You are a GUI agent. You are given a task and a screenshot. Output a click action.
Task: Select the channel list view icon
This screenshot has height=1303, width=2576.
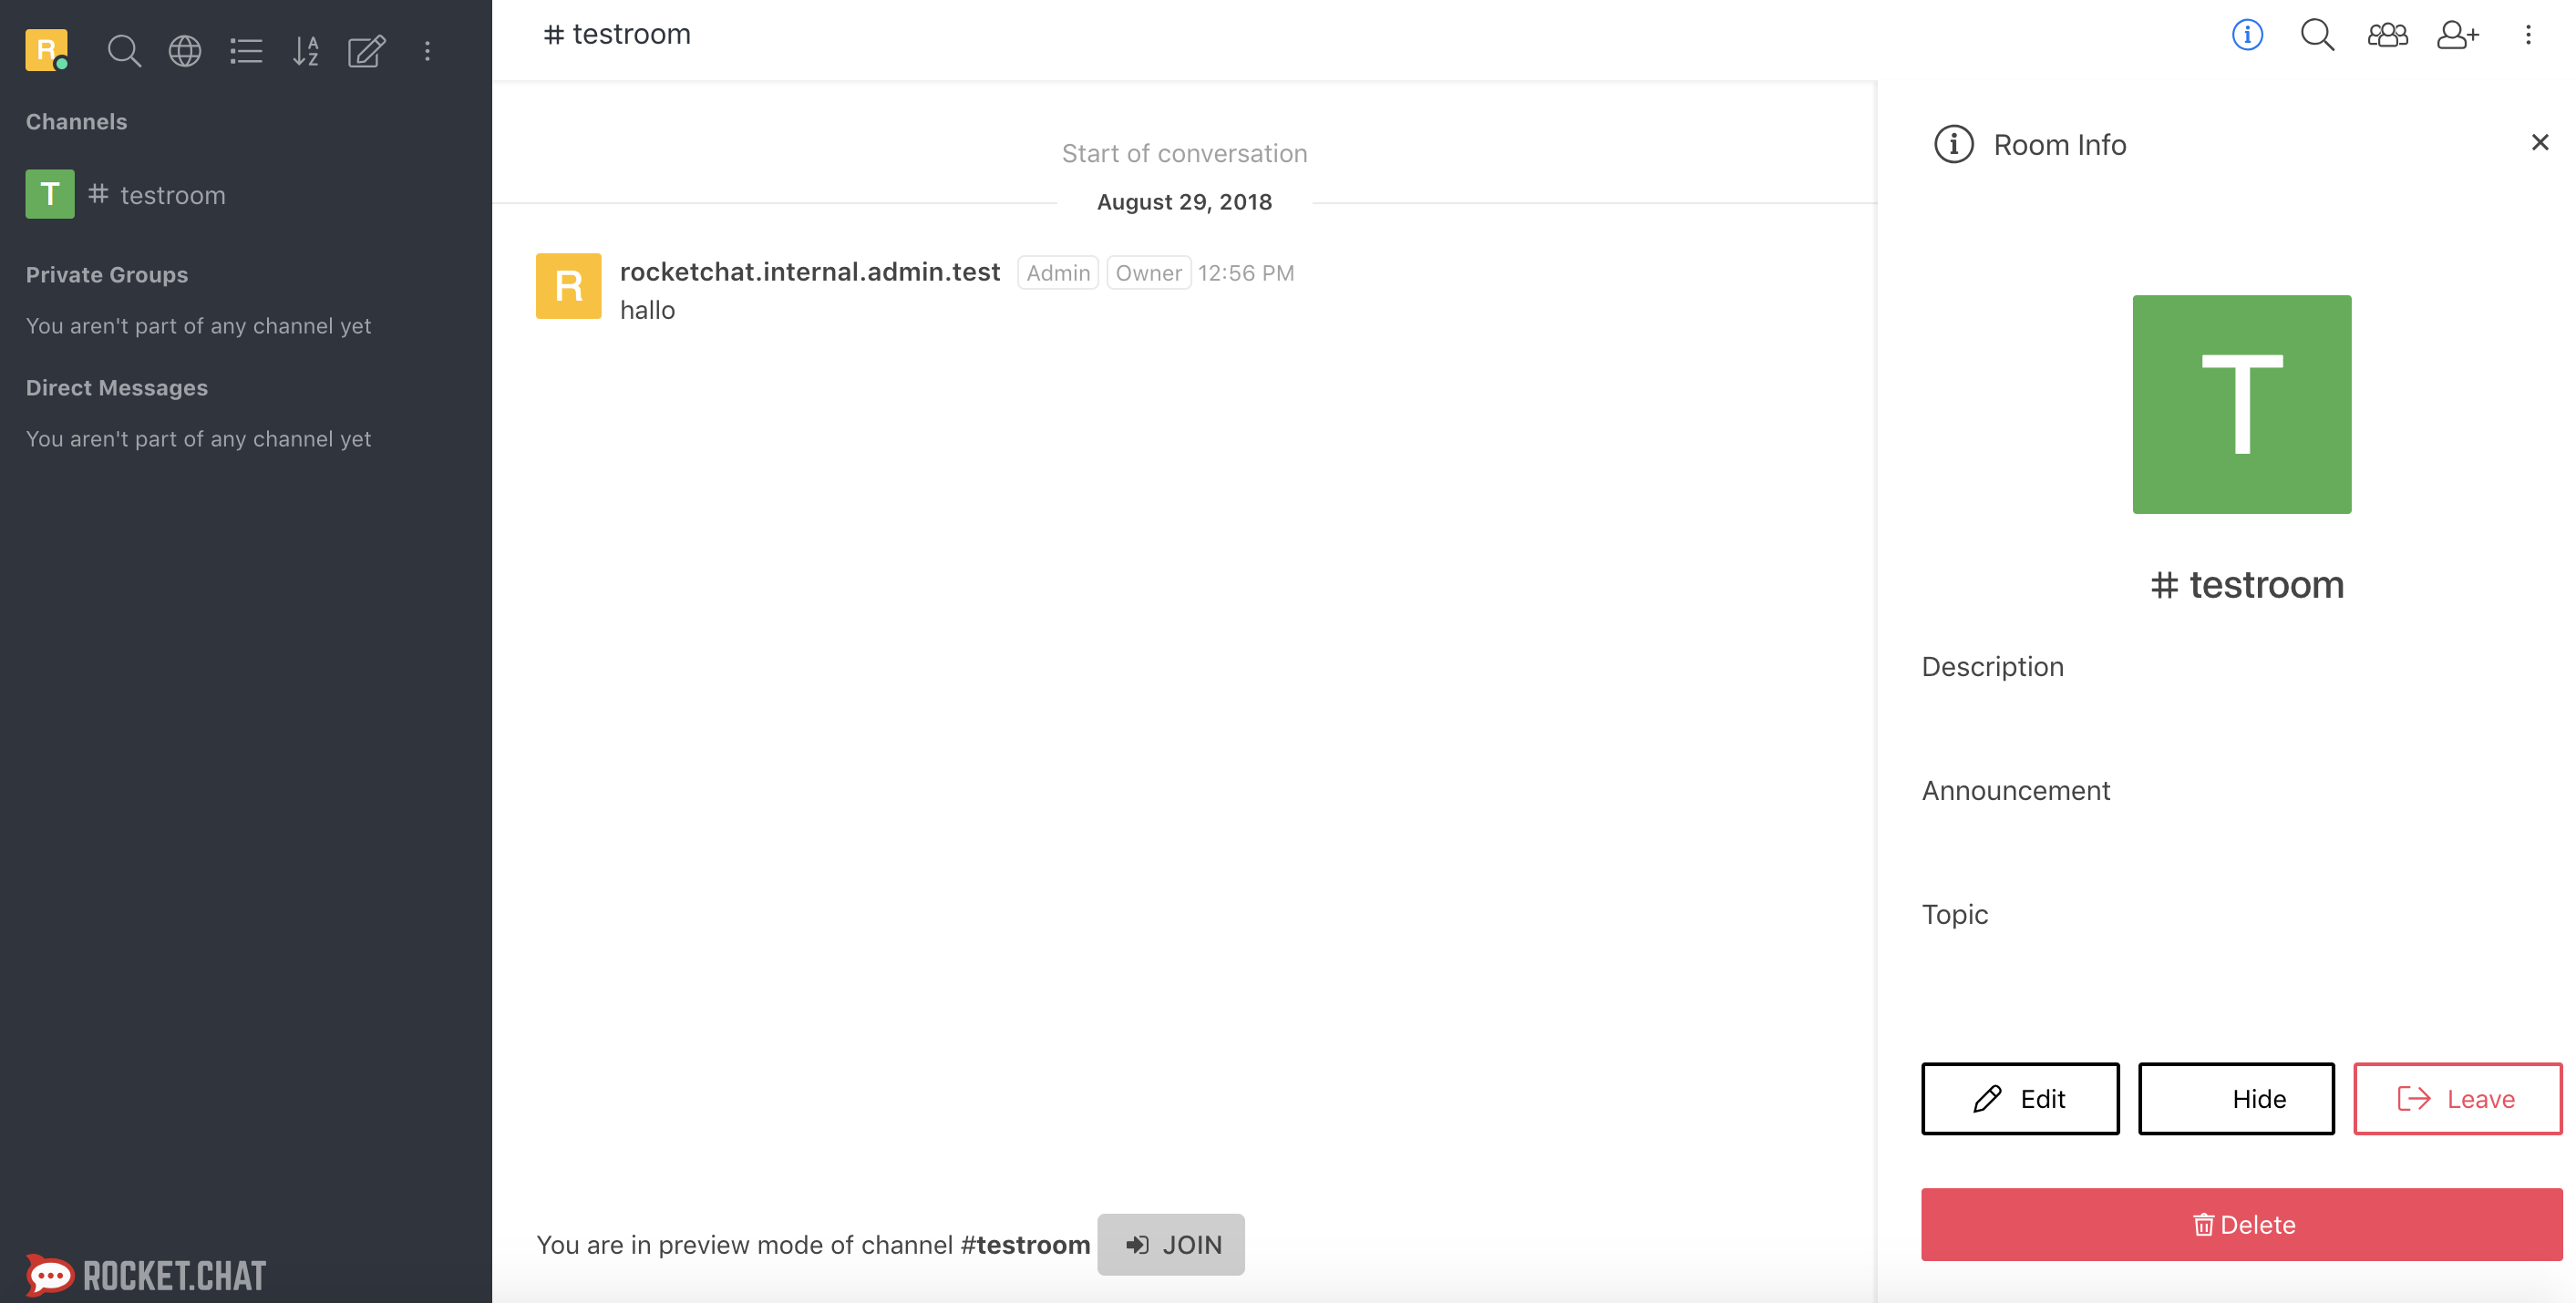coord(246,51)
